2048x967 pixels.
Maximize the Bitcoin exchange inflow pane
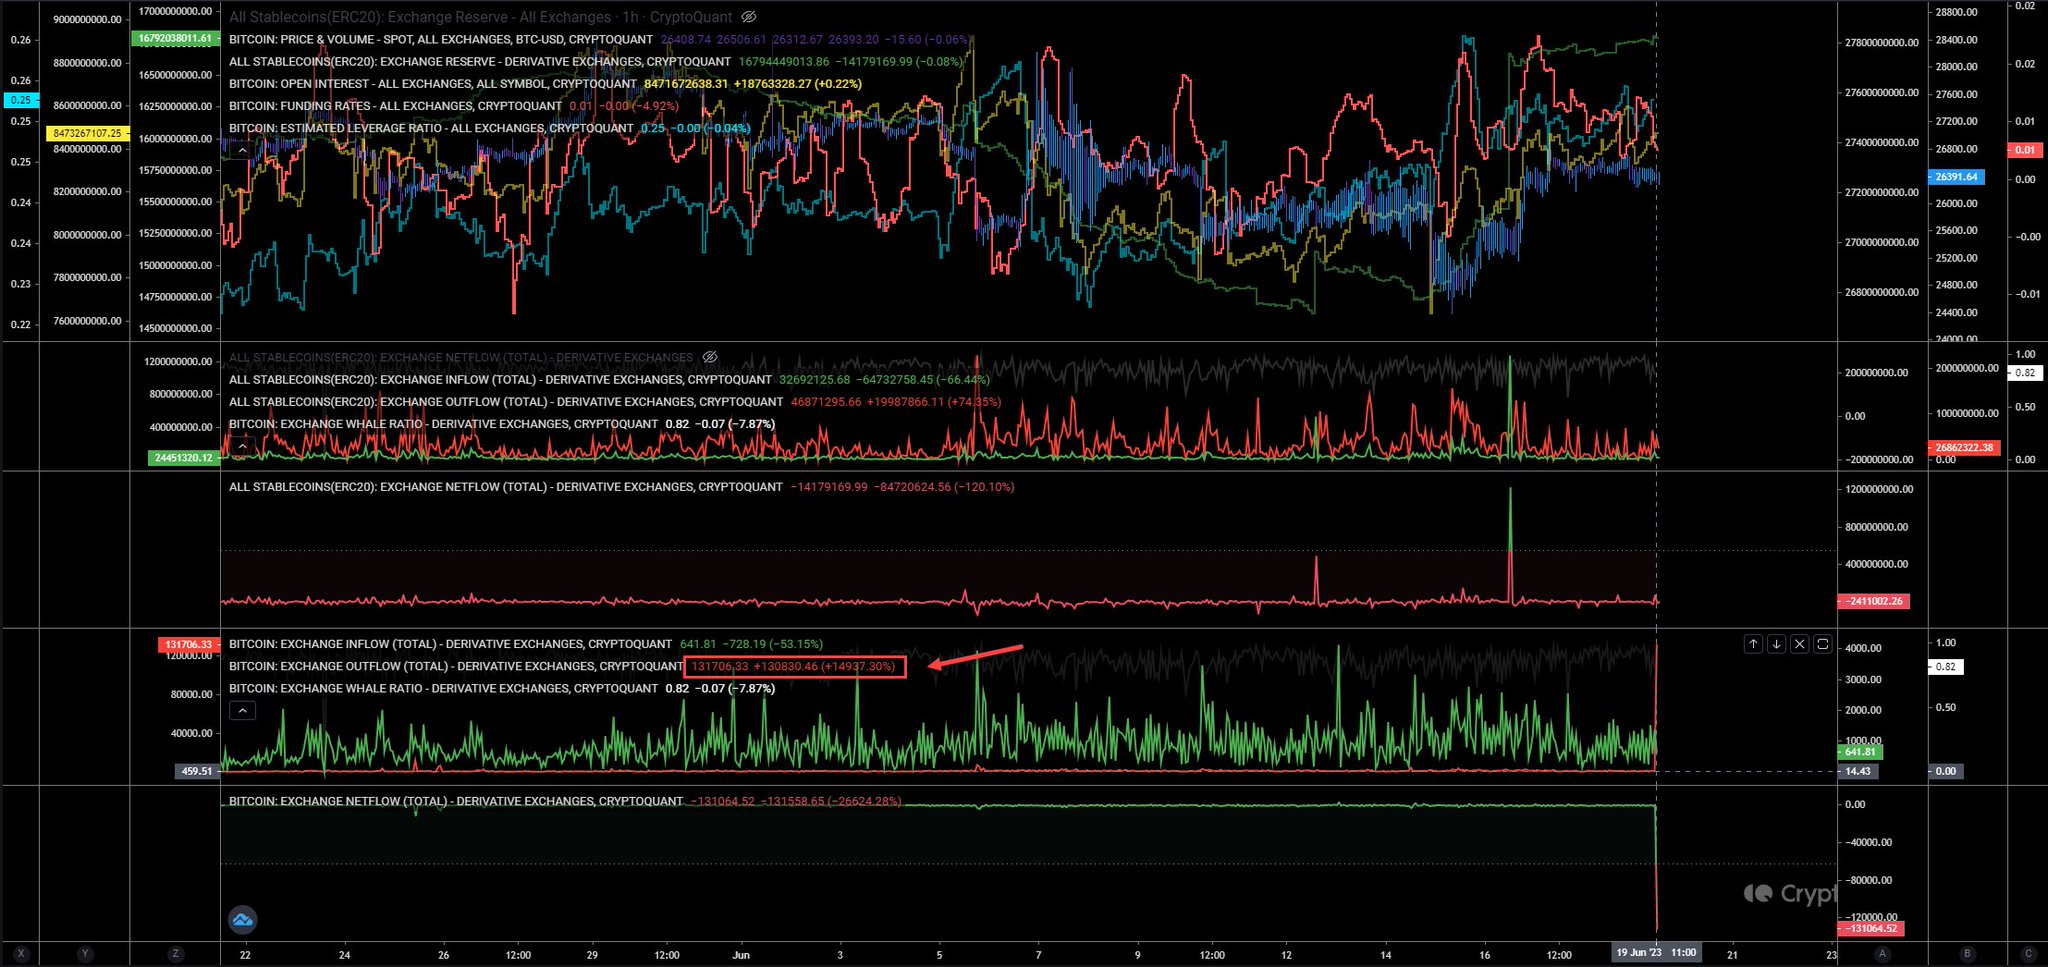1822,644
